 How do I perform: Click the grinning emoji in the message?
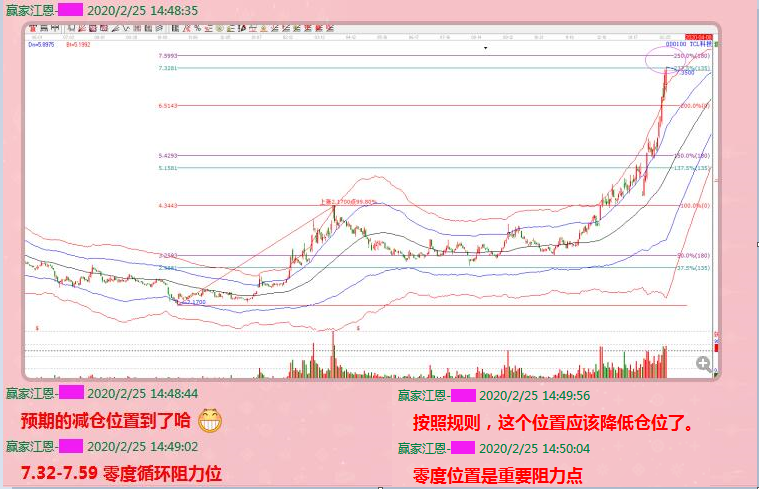(x=207, y=418)
